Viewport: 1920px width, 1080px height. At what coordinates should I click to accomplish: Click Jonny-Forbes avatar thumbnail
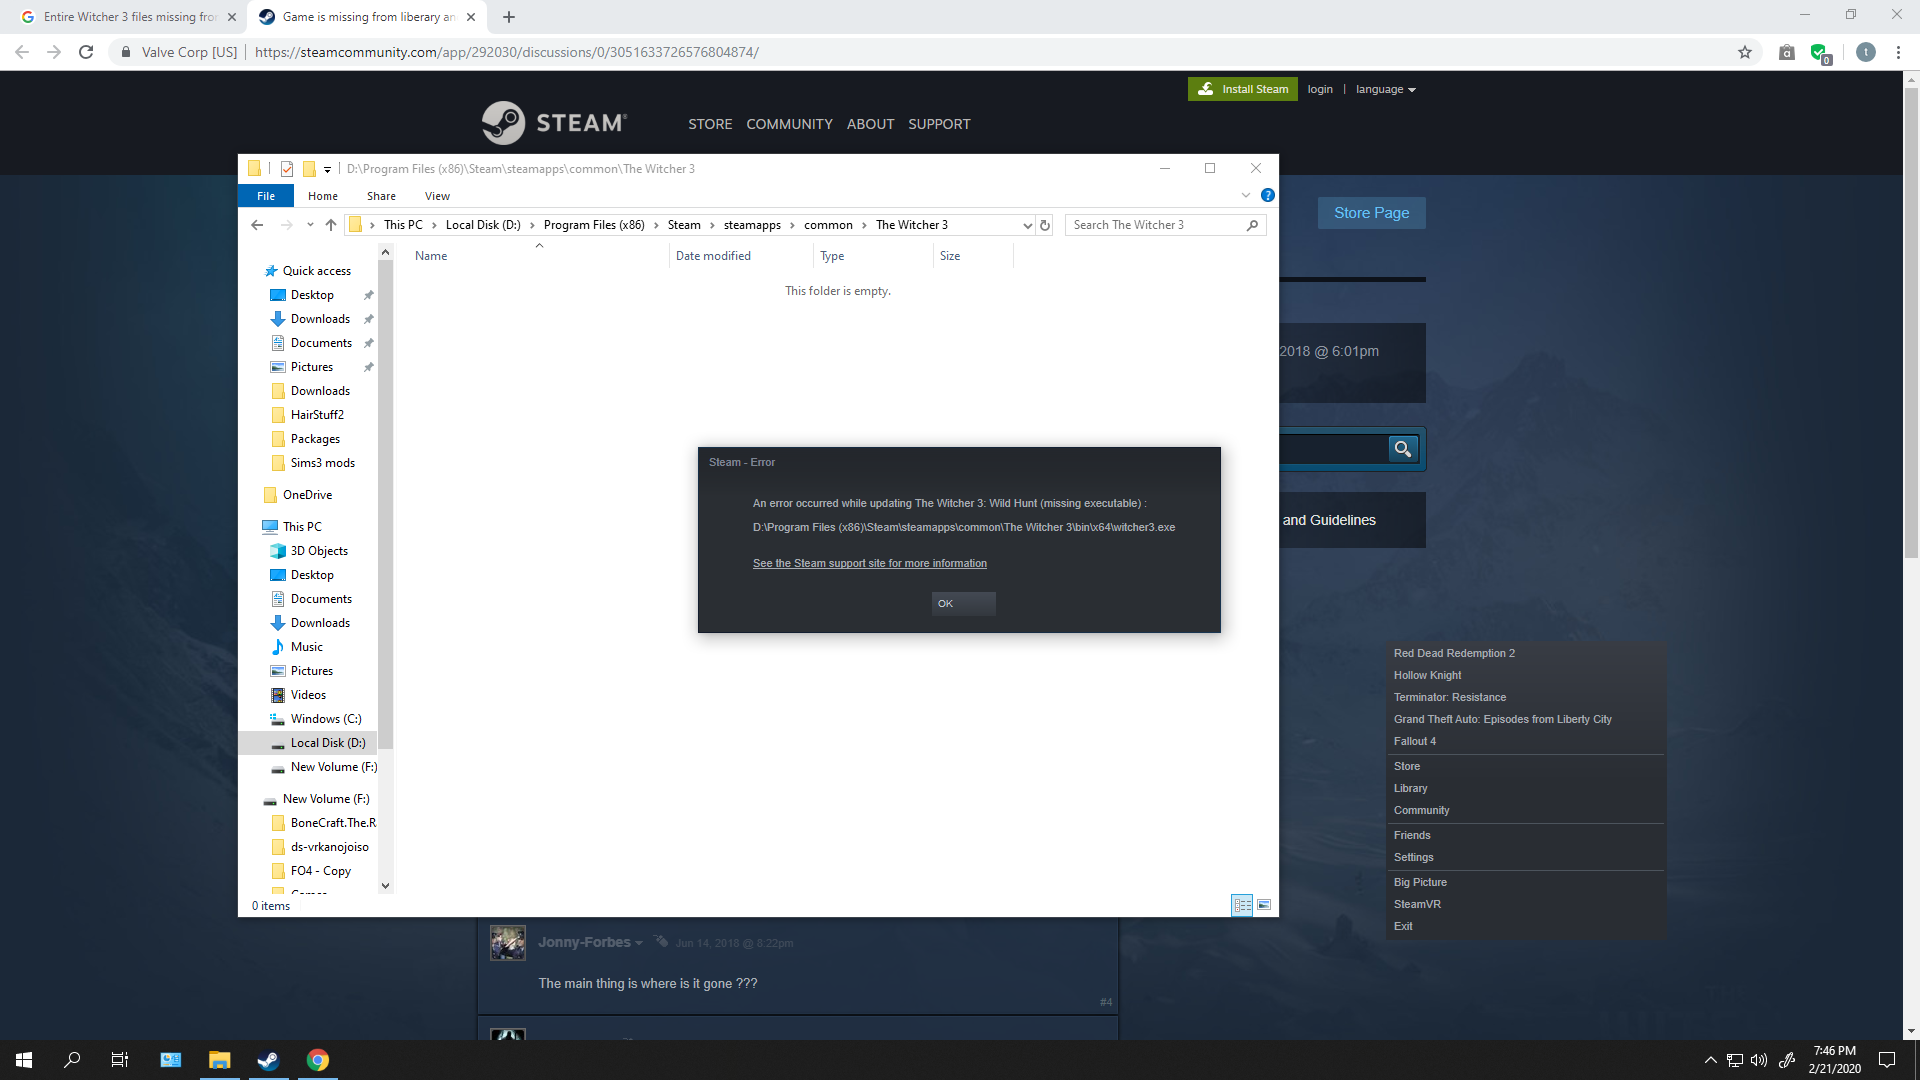coord(508,943)
